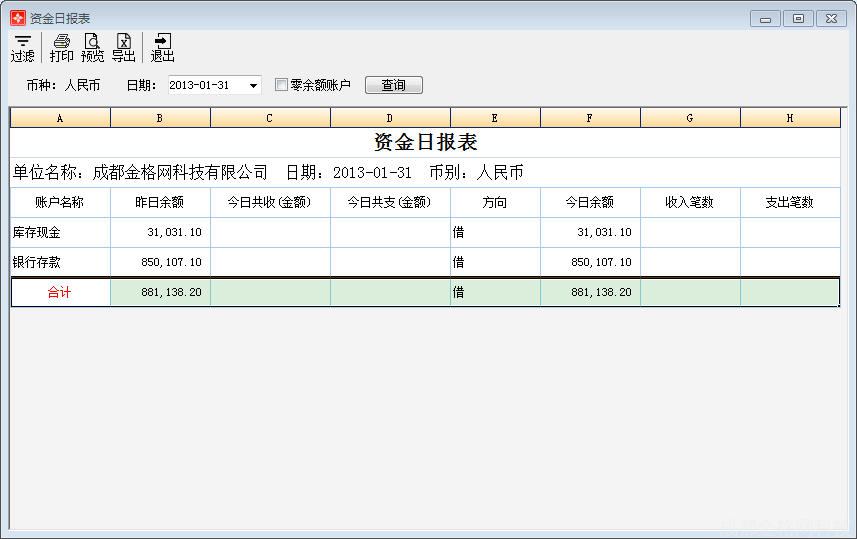Screen dimensions: 857x539
Task: Exit the report via 退出 icon
Action: [x=162, y=47]
